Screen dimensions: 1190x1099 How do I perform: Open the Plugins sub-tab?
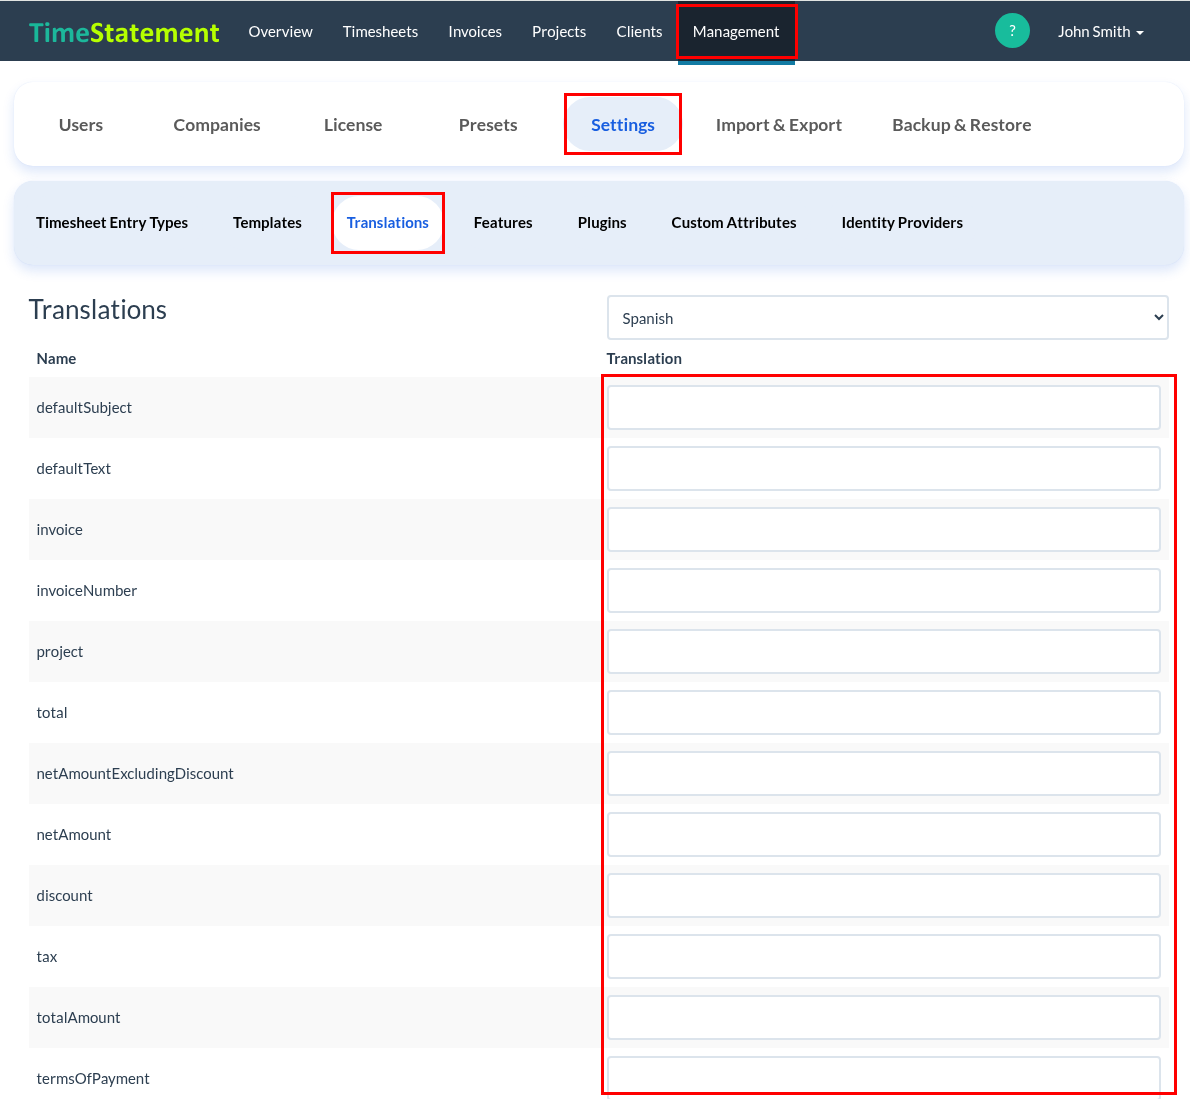(602, 222)
